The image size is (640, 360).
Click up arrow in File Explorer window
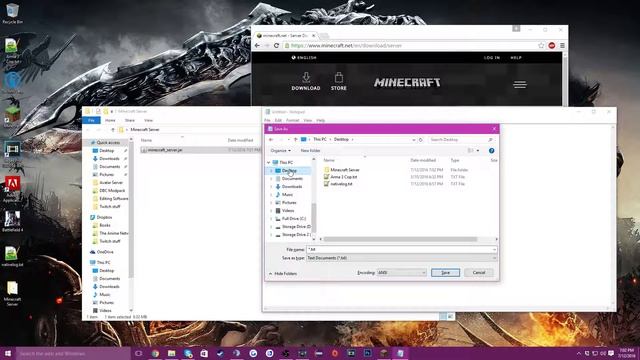113,130
